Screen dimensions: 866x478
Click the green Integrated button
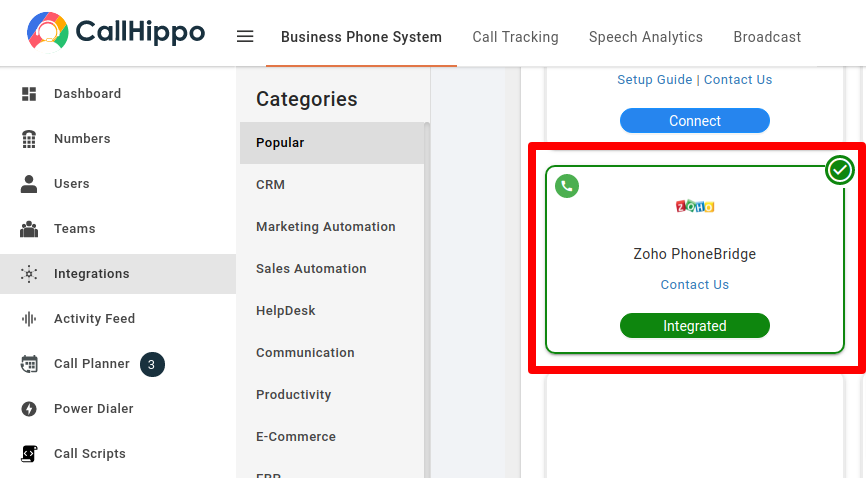(x=695, y=325)
